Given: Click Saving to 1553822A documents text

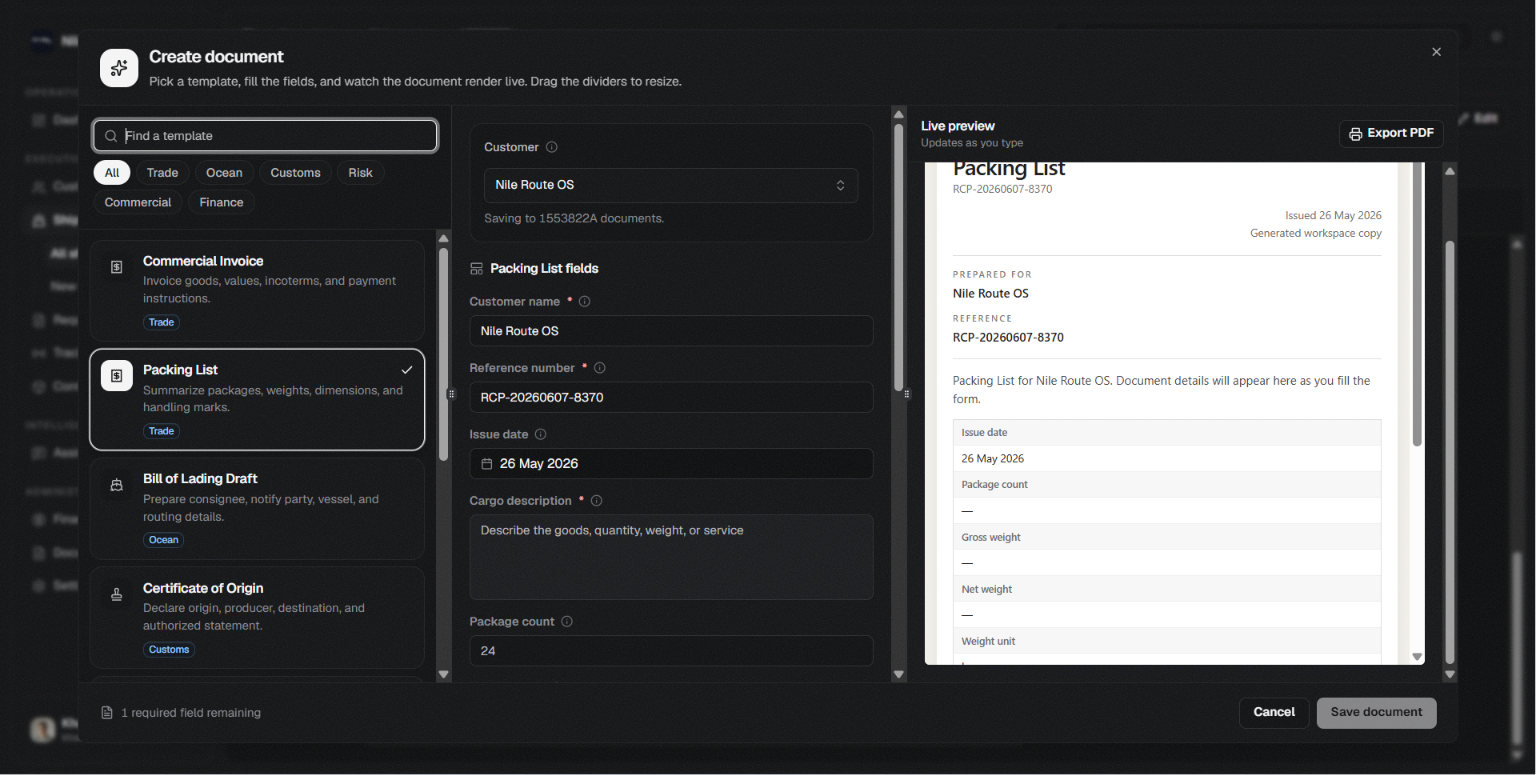Looking at the screenshot, I should (574, 218).
